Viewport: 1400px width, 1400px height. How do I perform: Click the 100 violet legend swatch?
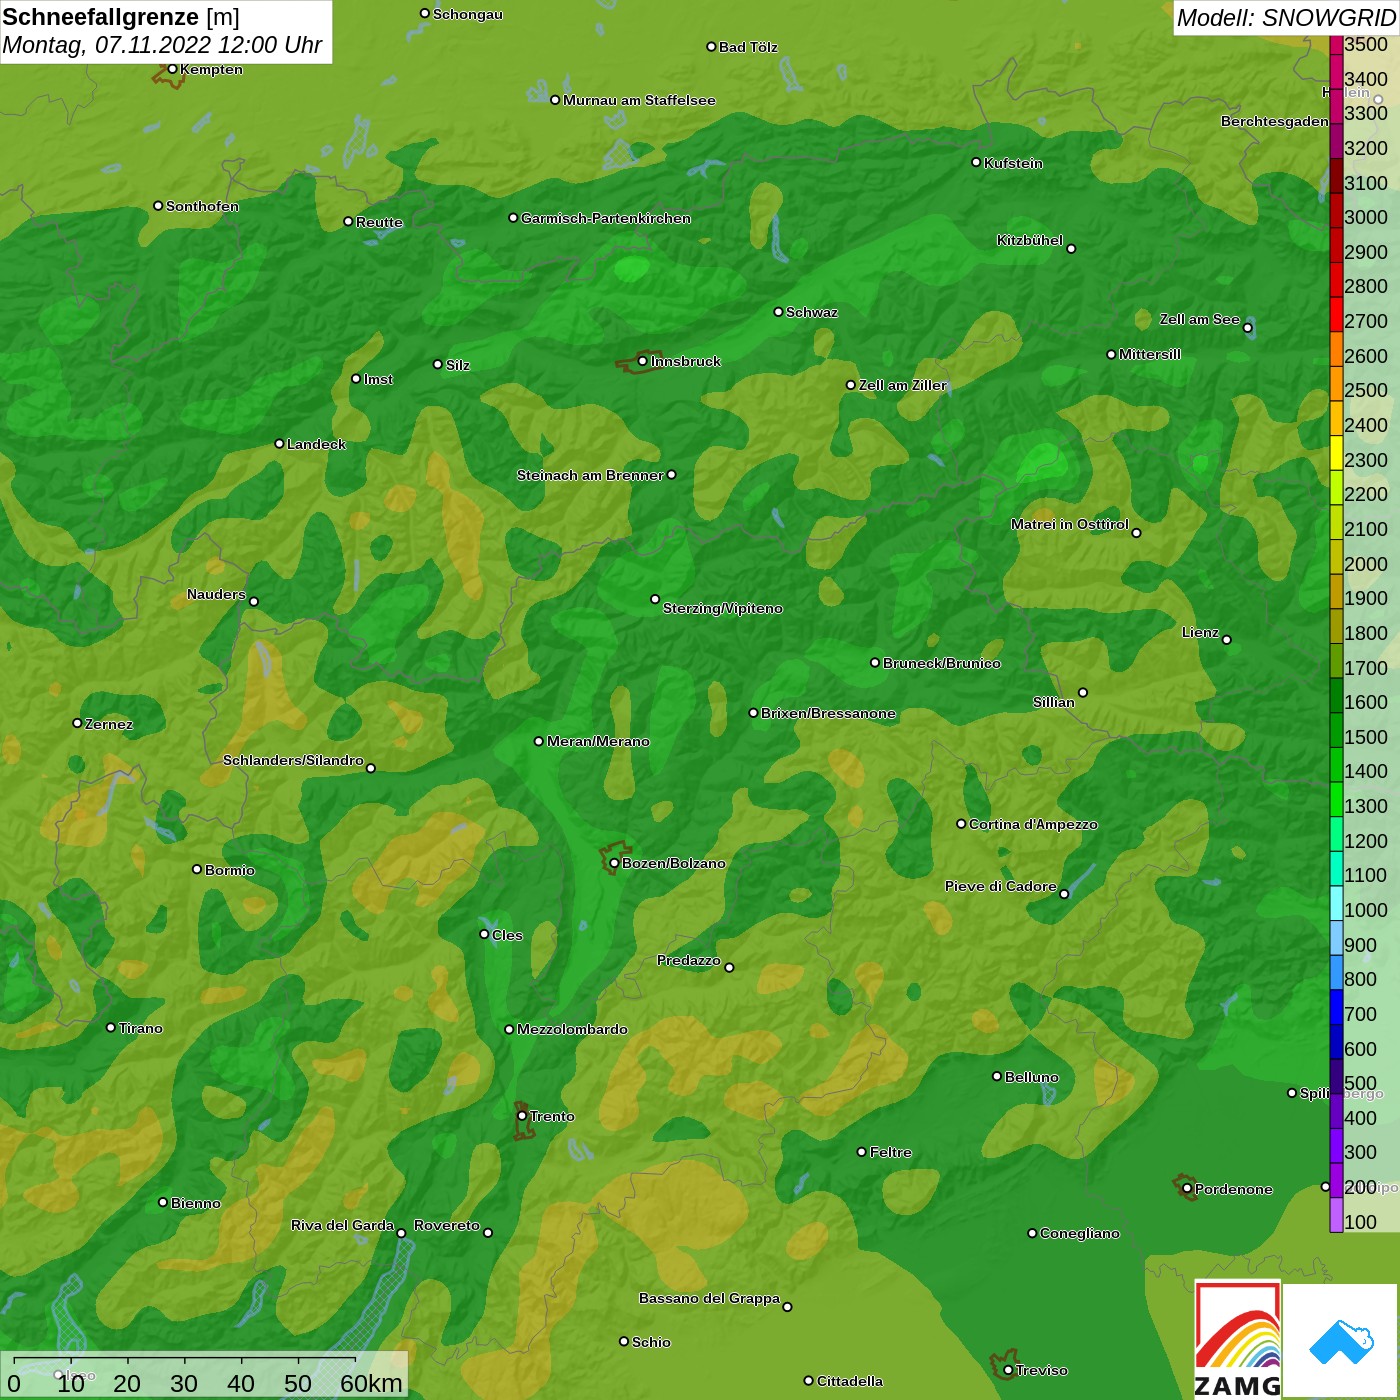(1336, 1214)
